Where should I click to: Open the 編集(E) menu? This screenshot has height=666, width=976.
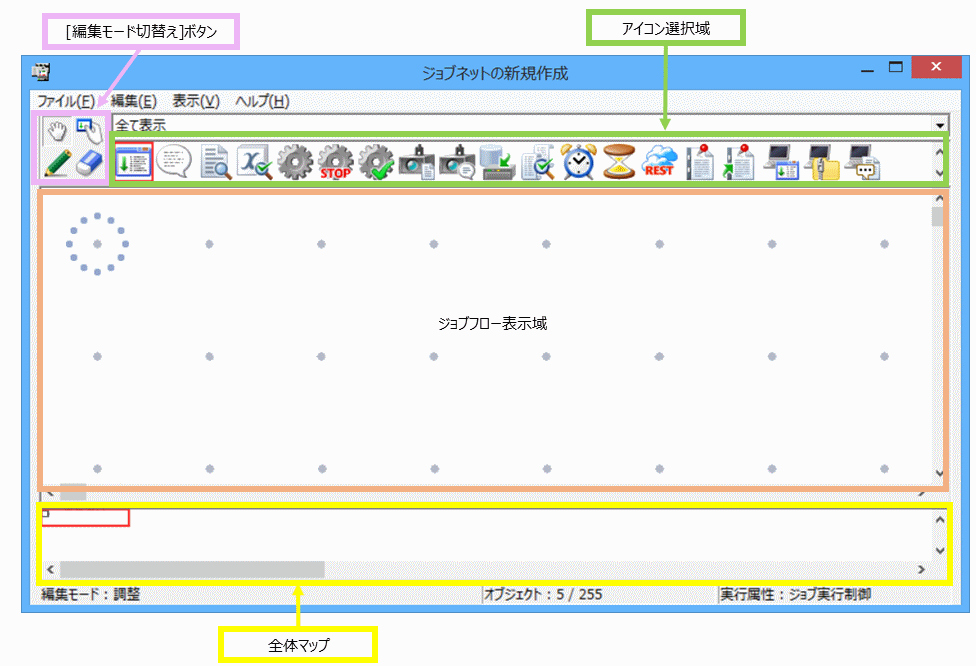134,101
